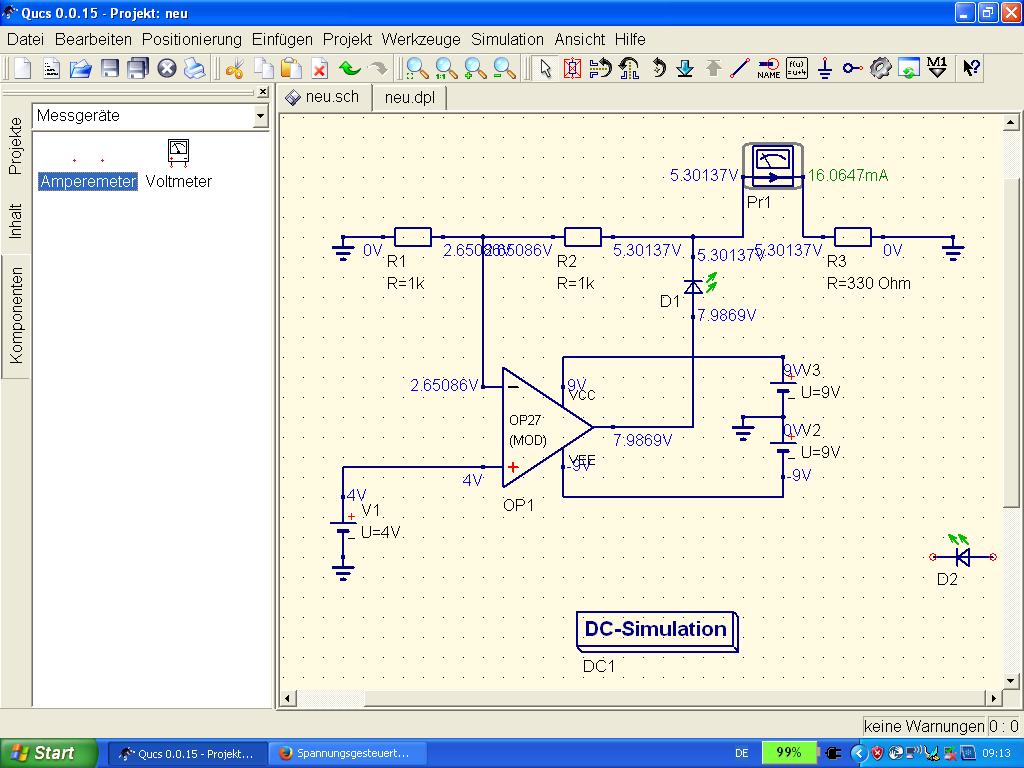The width and height of the screenshot is (1024, 768).
Task: Mirror component about the X axis
Action: [600, 68]
